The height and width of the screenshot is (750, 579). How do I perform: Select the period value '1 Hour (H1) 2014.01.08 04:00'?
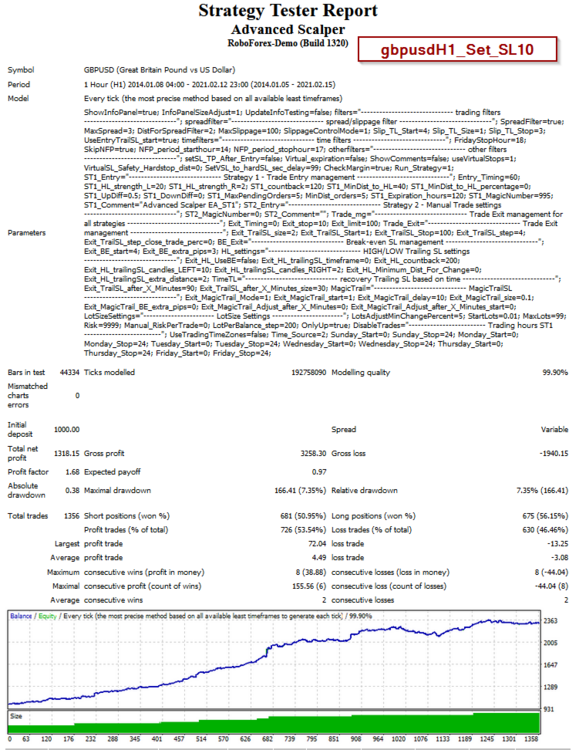pyautogui.click(x=134, y=85)
